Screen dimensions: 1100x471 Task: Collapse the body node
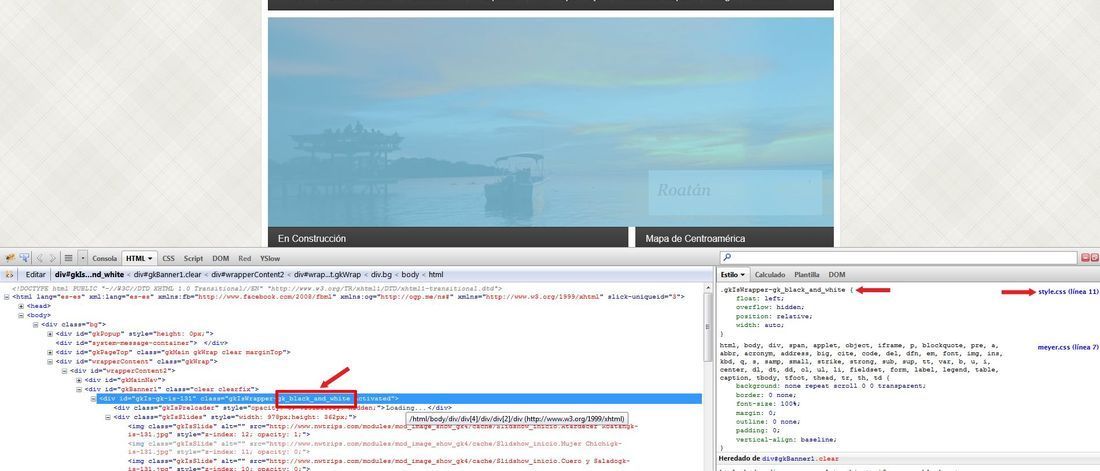tap(21, 315)
